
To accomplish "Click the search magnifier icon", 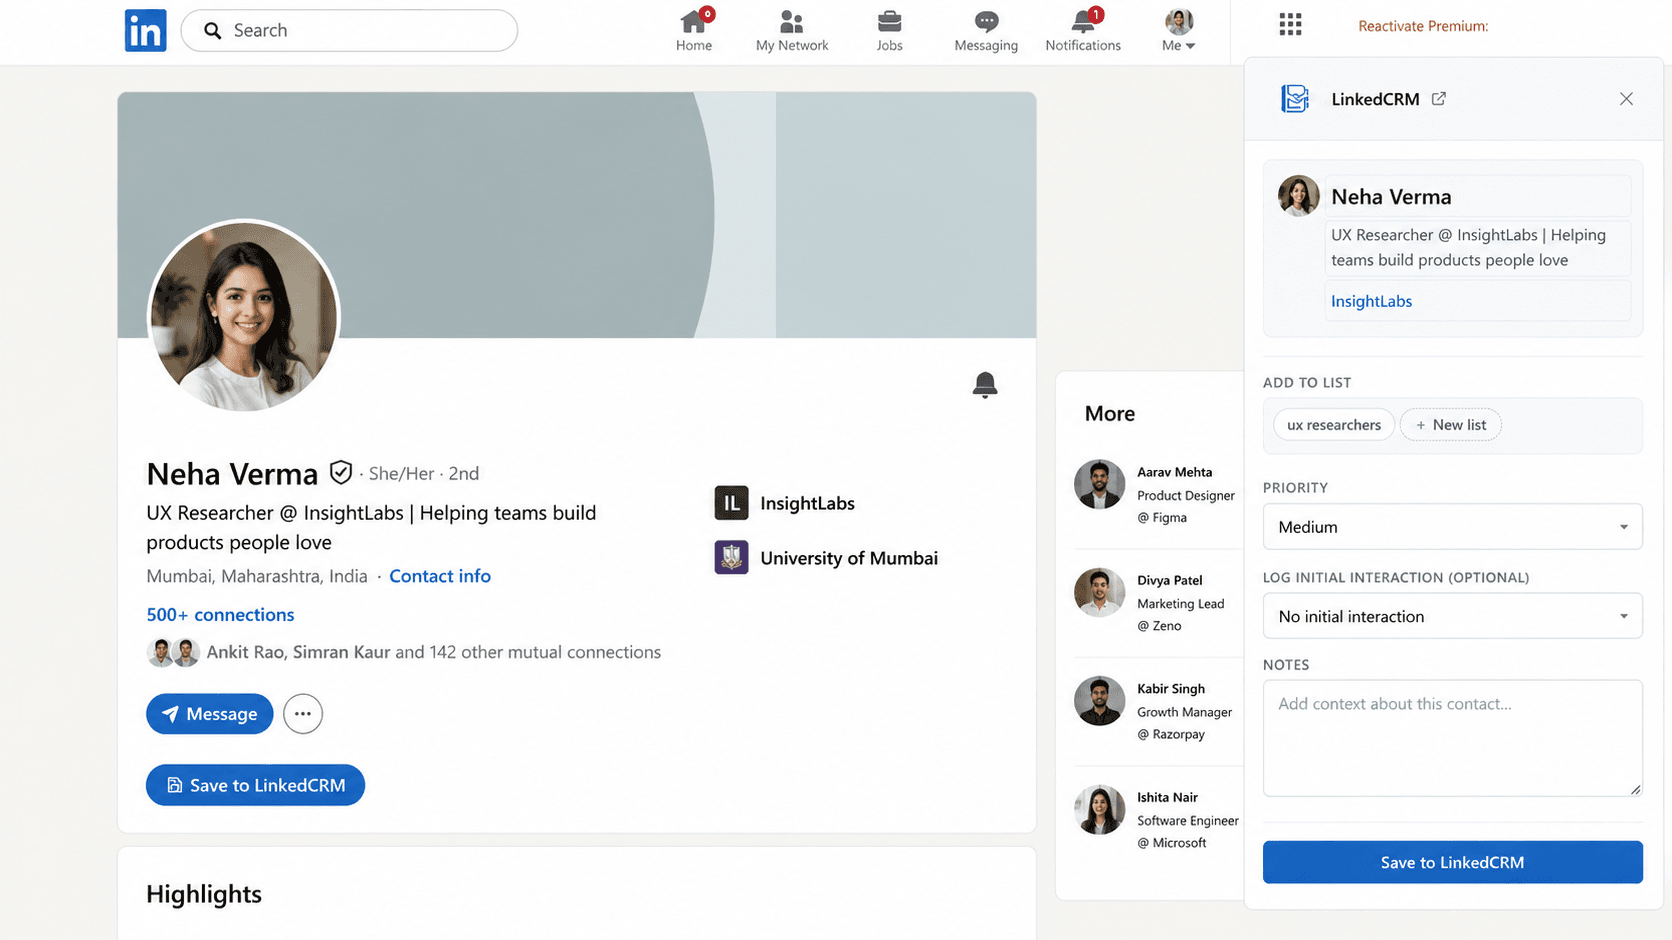I will (213, 31).
